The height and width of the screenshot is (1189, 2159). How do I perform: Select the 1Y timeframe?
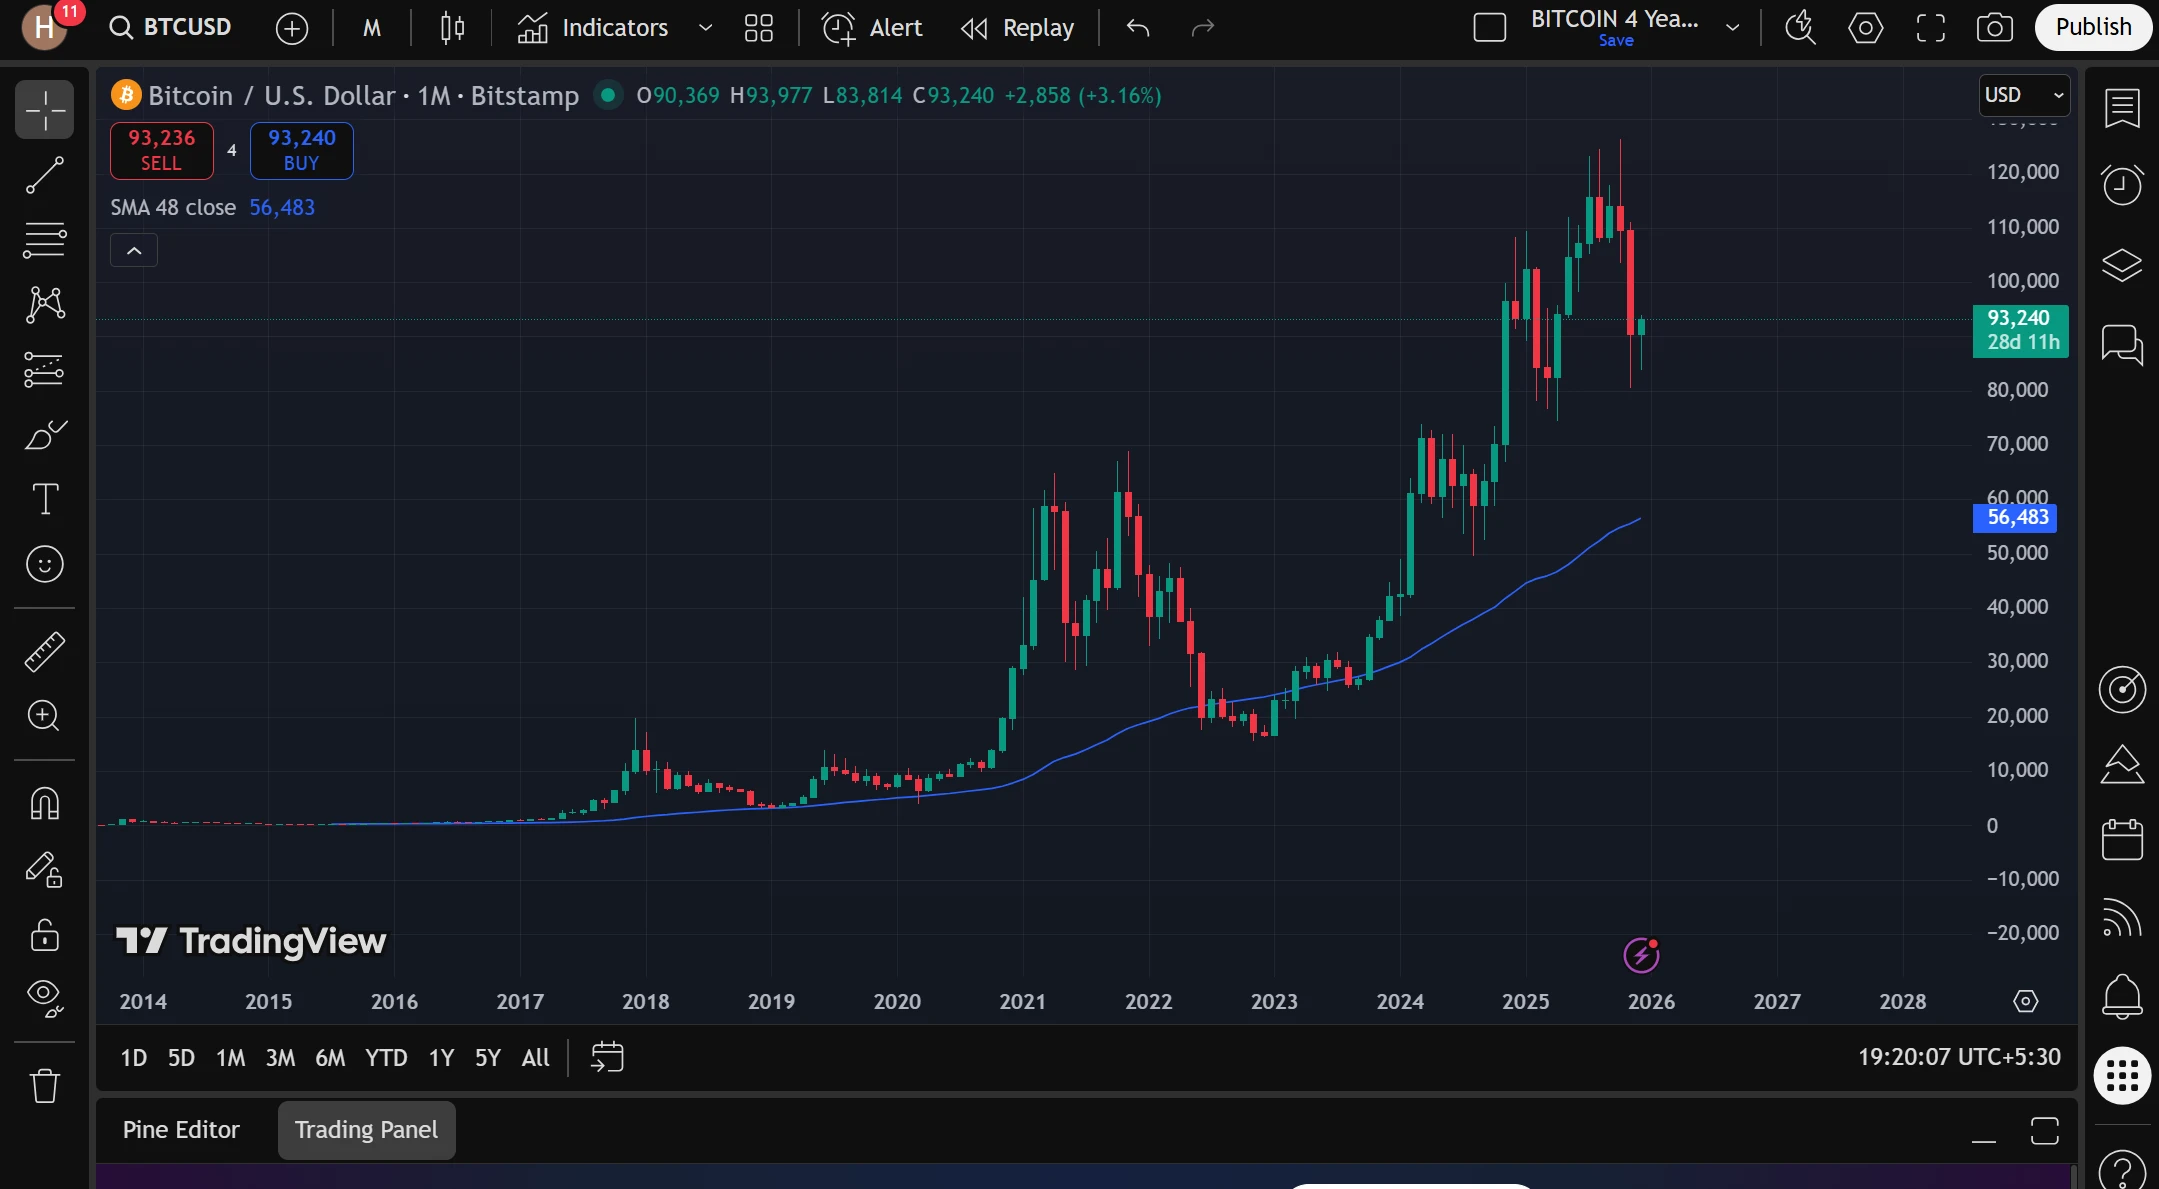click(x=439, y=1057)
